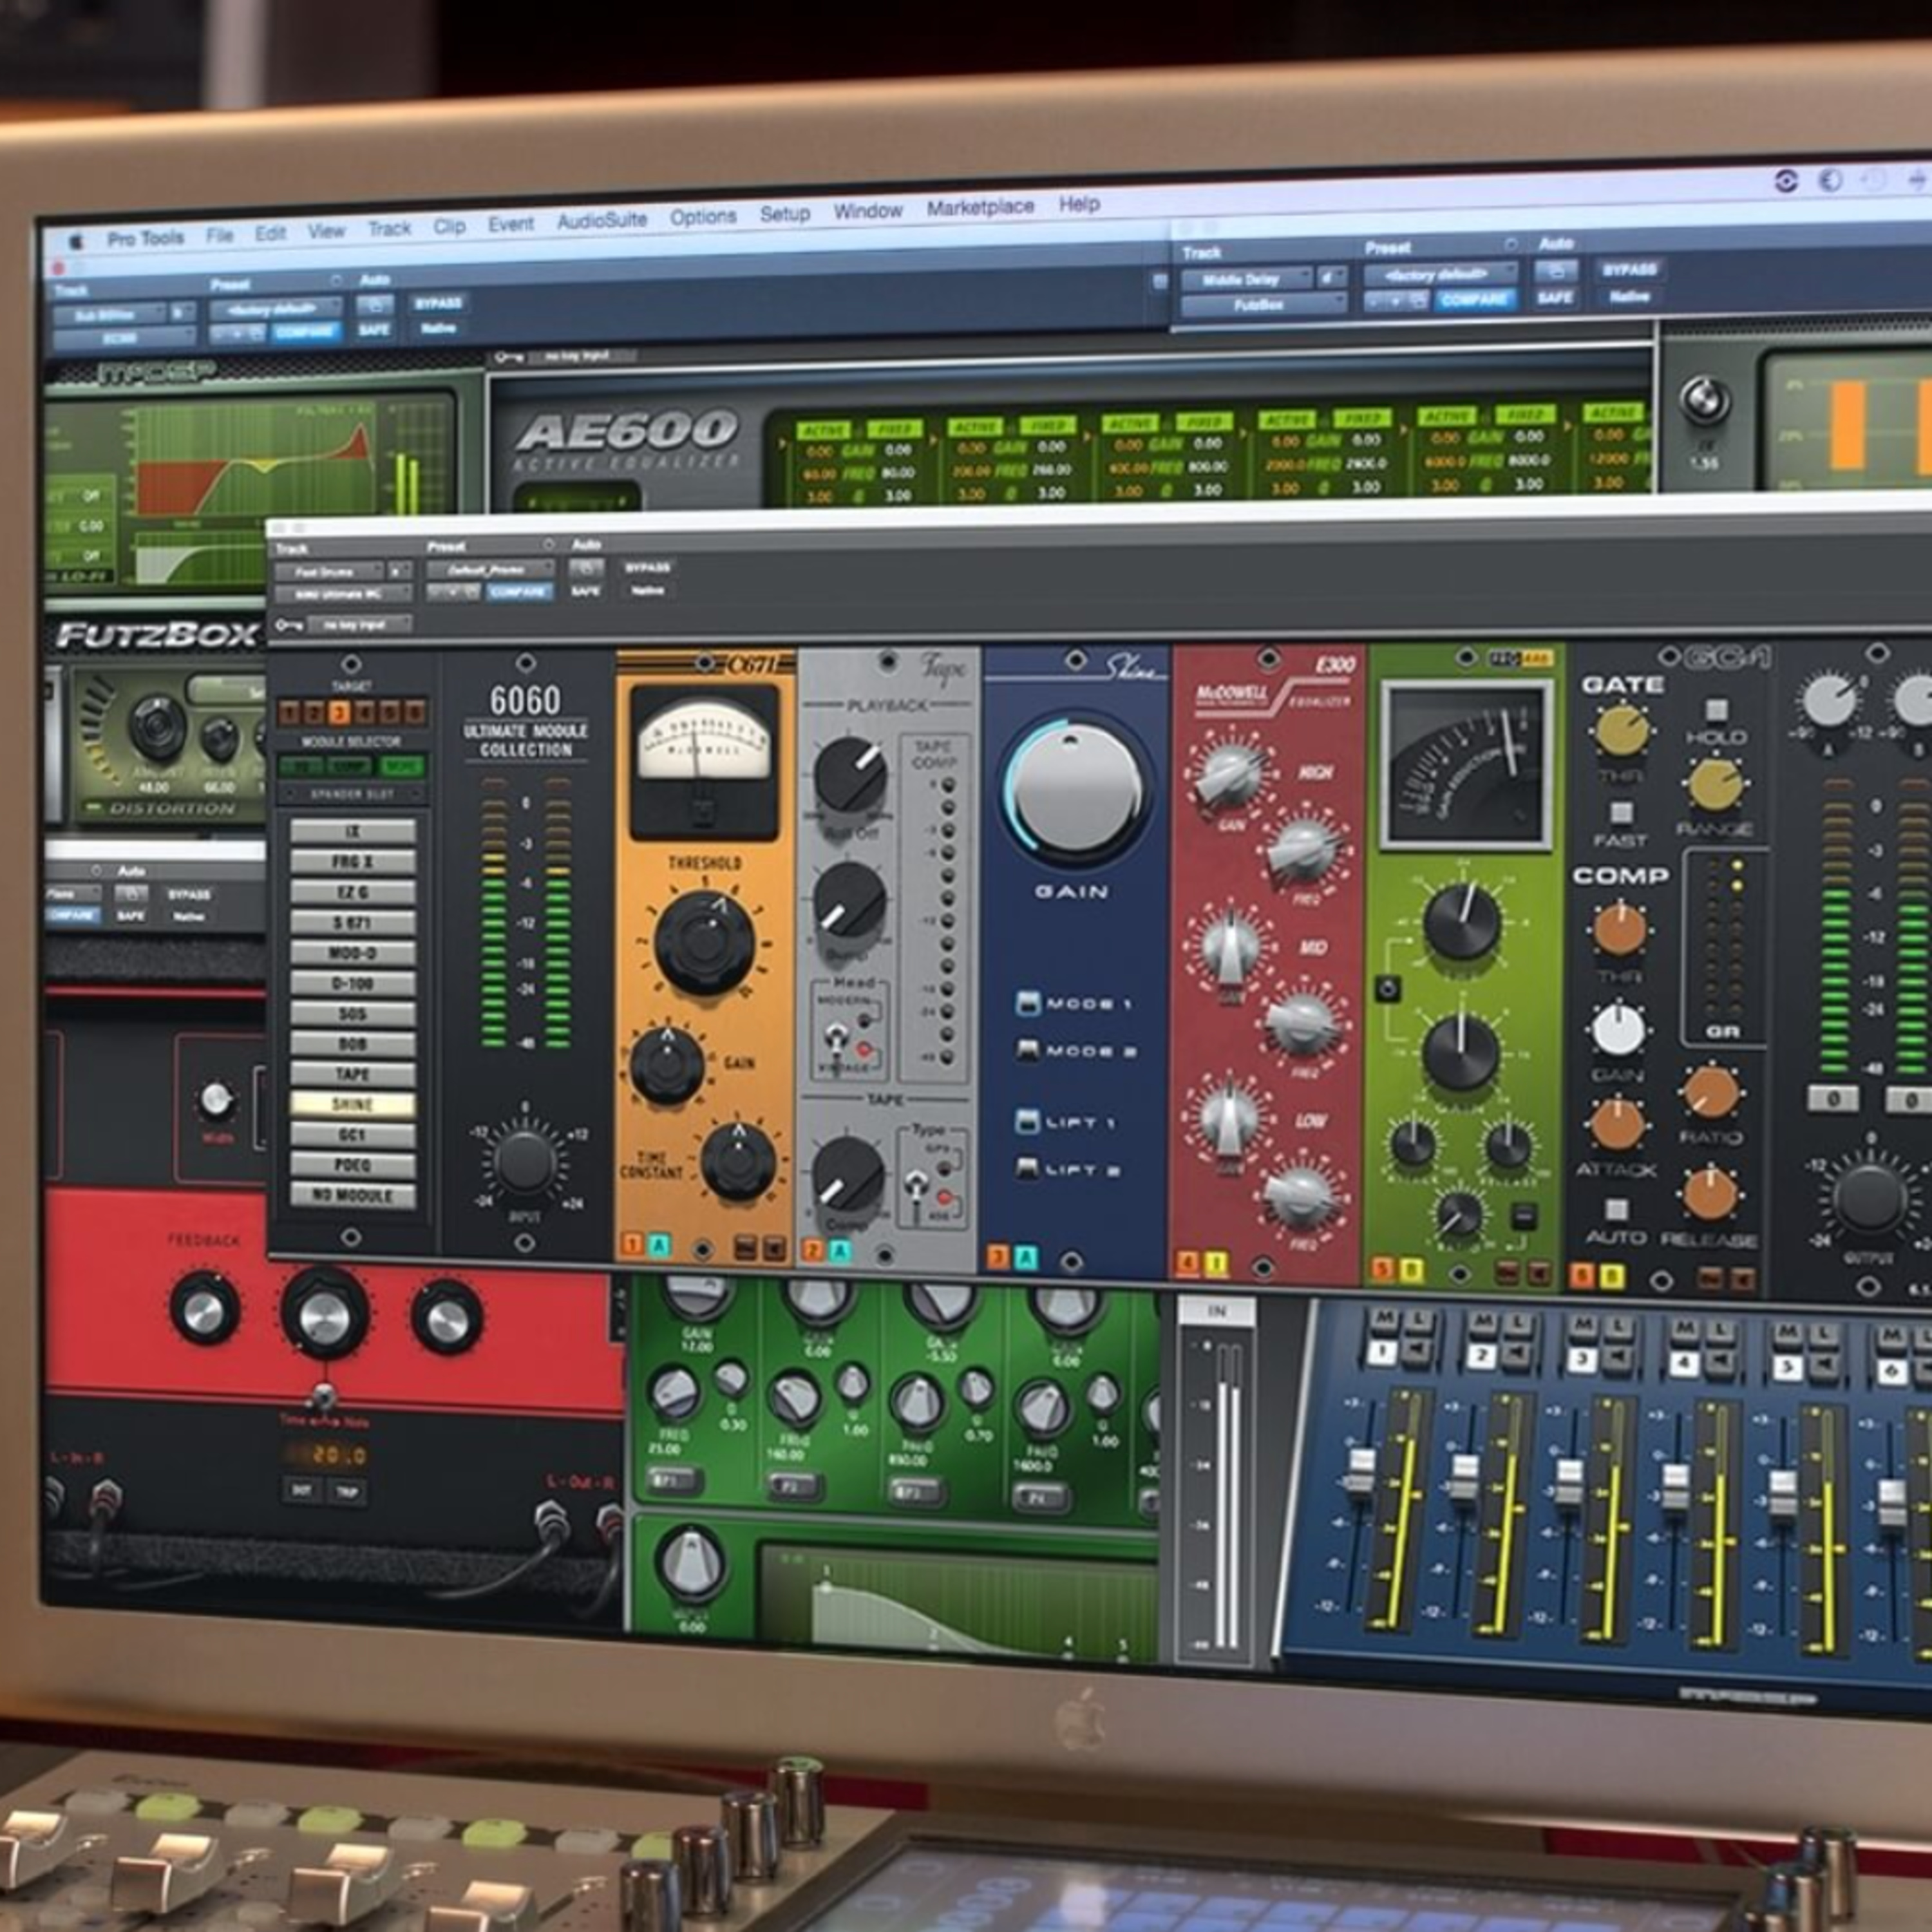Click the 20.0 time display on the red delay plugin
Image resolution: width=1932 pixels, height=1932 pixels.
pyautogui.click(x=325, y=1454)
